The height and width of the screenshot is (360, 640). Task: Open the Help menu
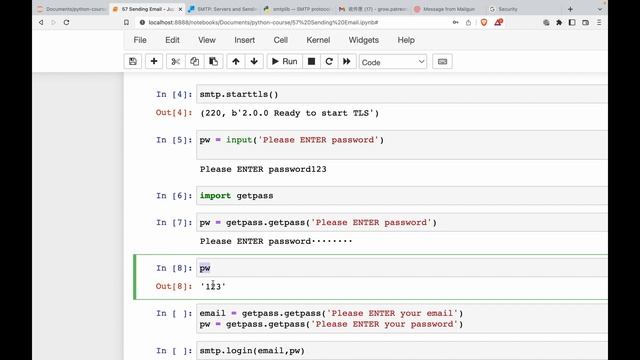coord(406,40)
